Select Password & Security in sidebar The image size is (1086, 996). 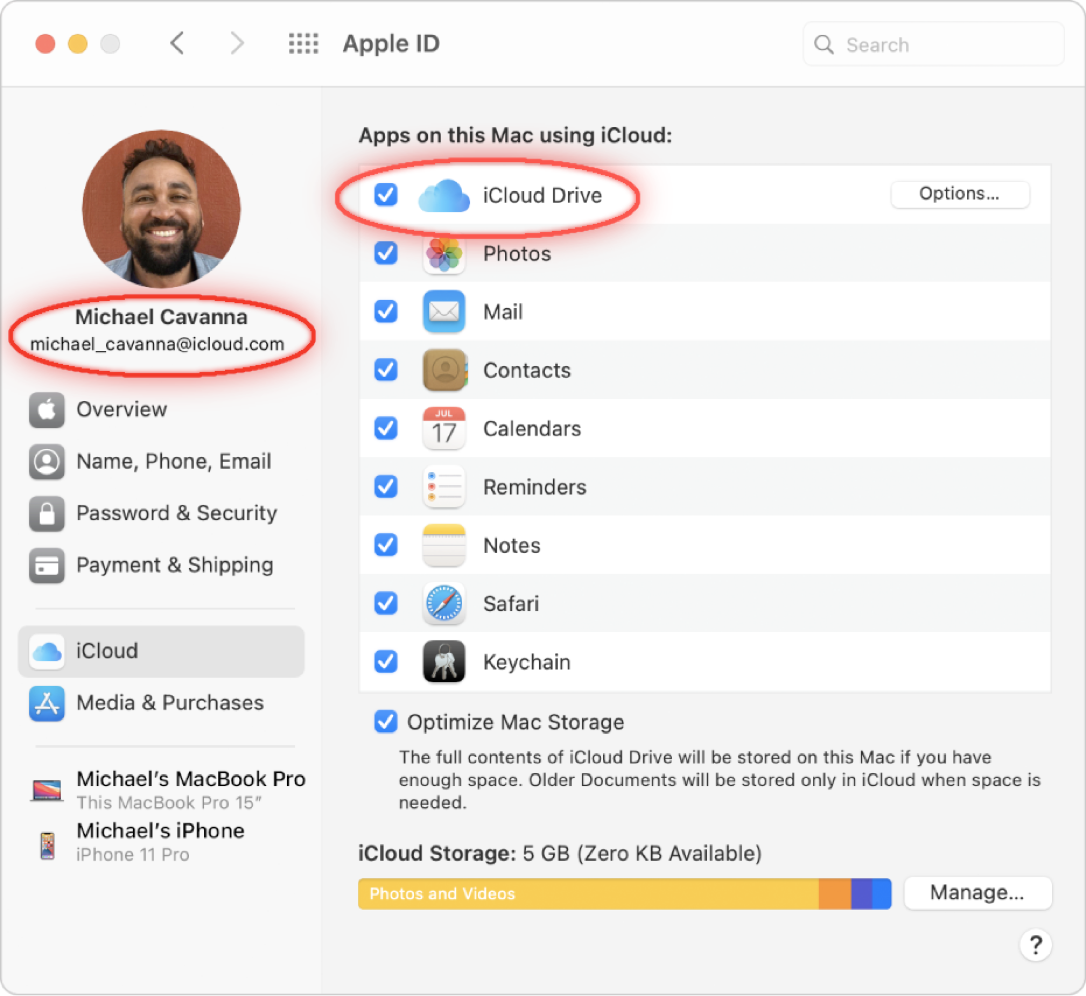(176, 513)
